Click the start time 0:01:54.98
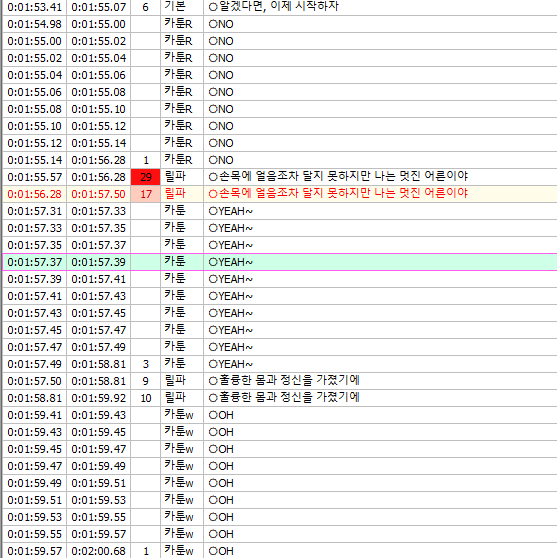The width and height of the screenshot is (557, 558). [x=35, y=24]
